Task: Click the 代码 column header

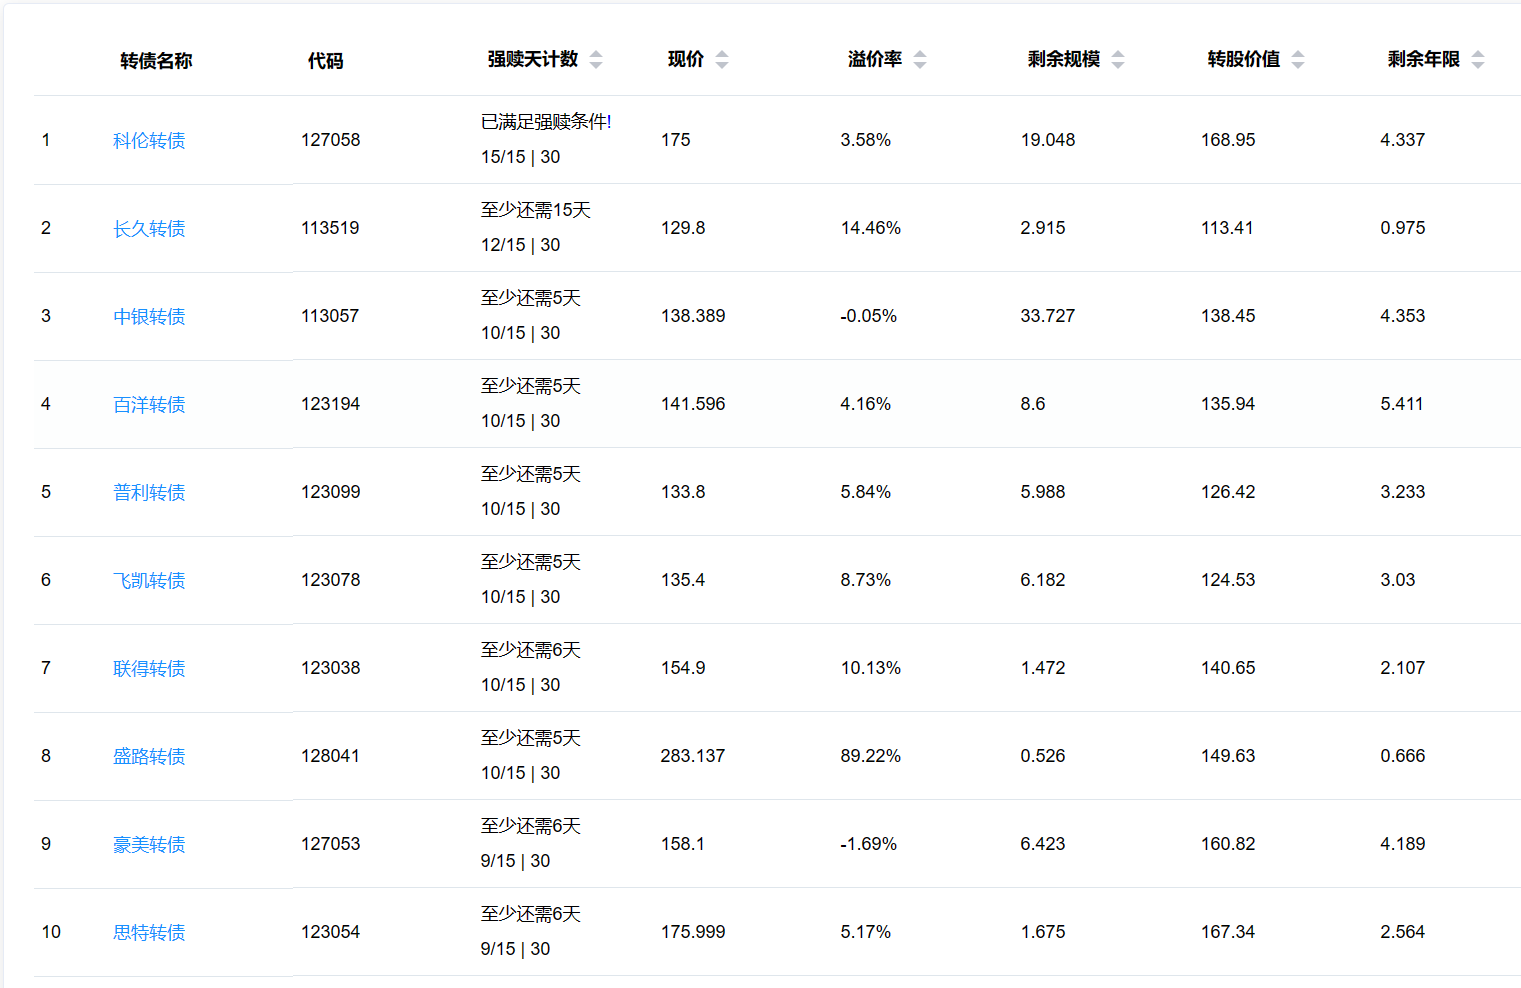Action: pyautogui.click(x=325, y=61)
